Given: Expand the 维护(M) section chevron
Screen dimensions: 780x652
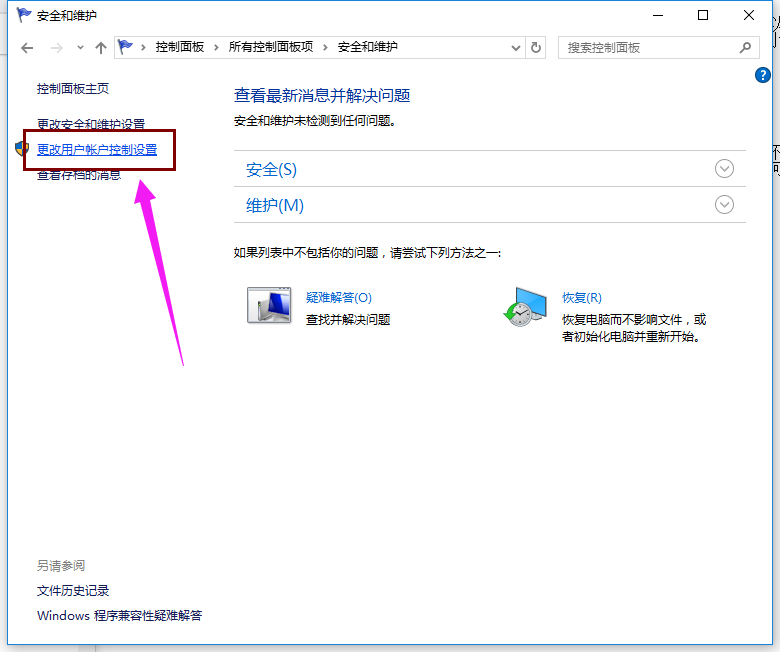Looking at the screenshot, I should point(725,205).
